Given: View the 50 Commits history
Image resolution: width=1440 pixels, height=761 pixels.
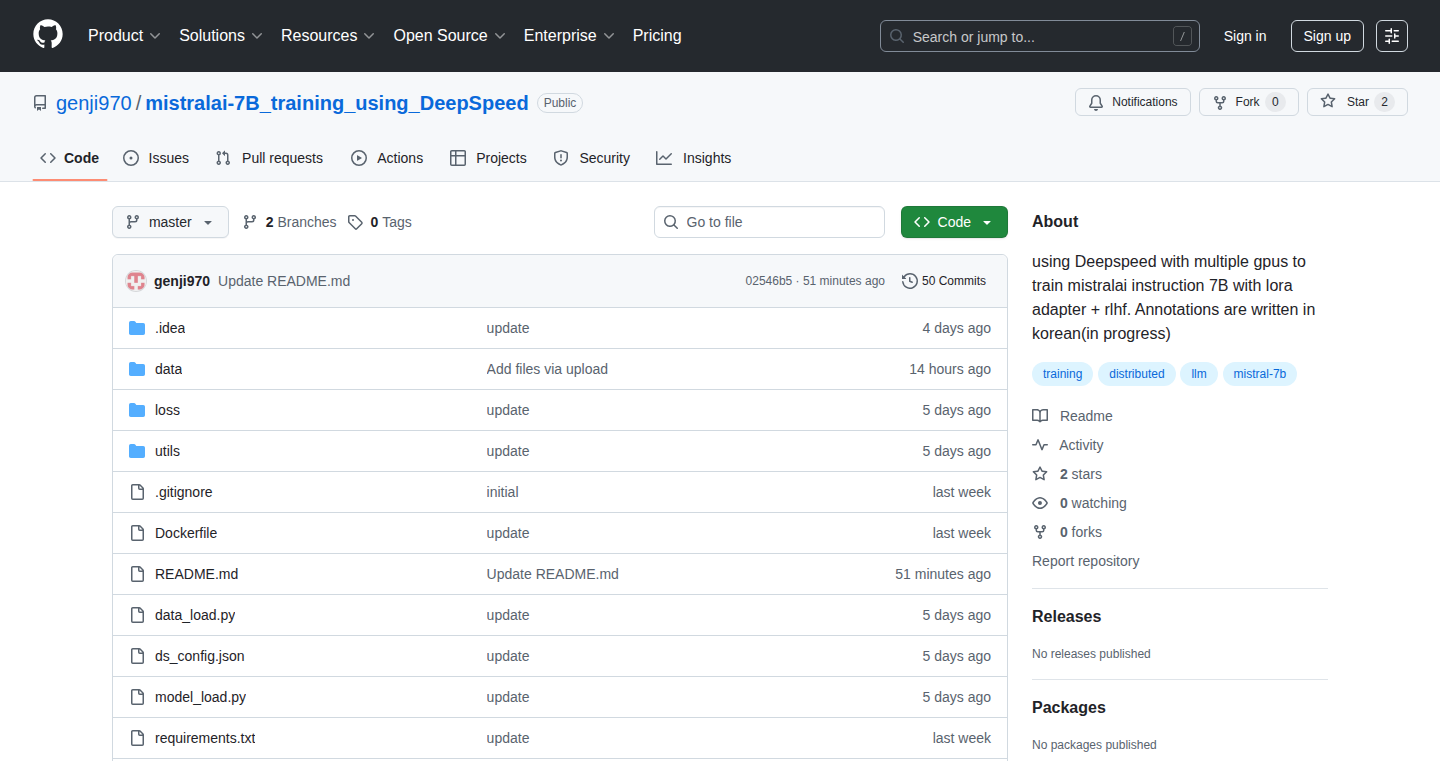Looking at the screenshot, I should pos(944,281).
